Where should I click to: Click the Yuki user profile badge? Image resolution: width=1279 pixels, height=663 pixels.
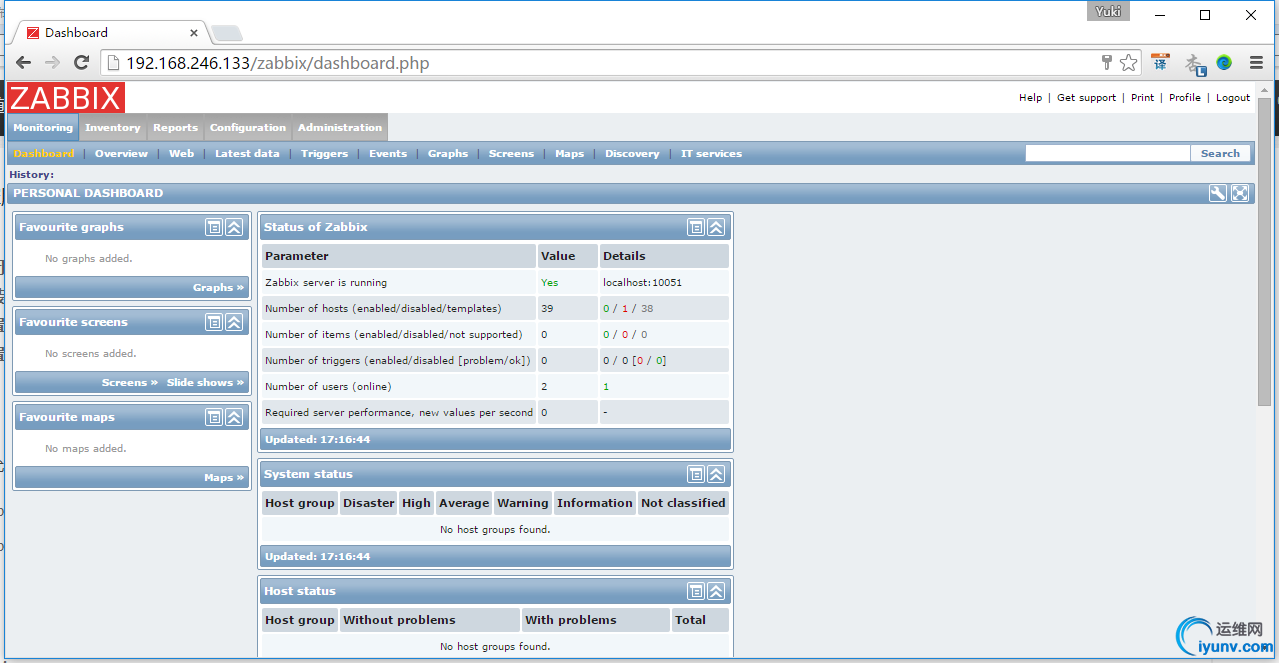coord(1108,11)
